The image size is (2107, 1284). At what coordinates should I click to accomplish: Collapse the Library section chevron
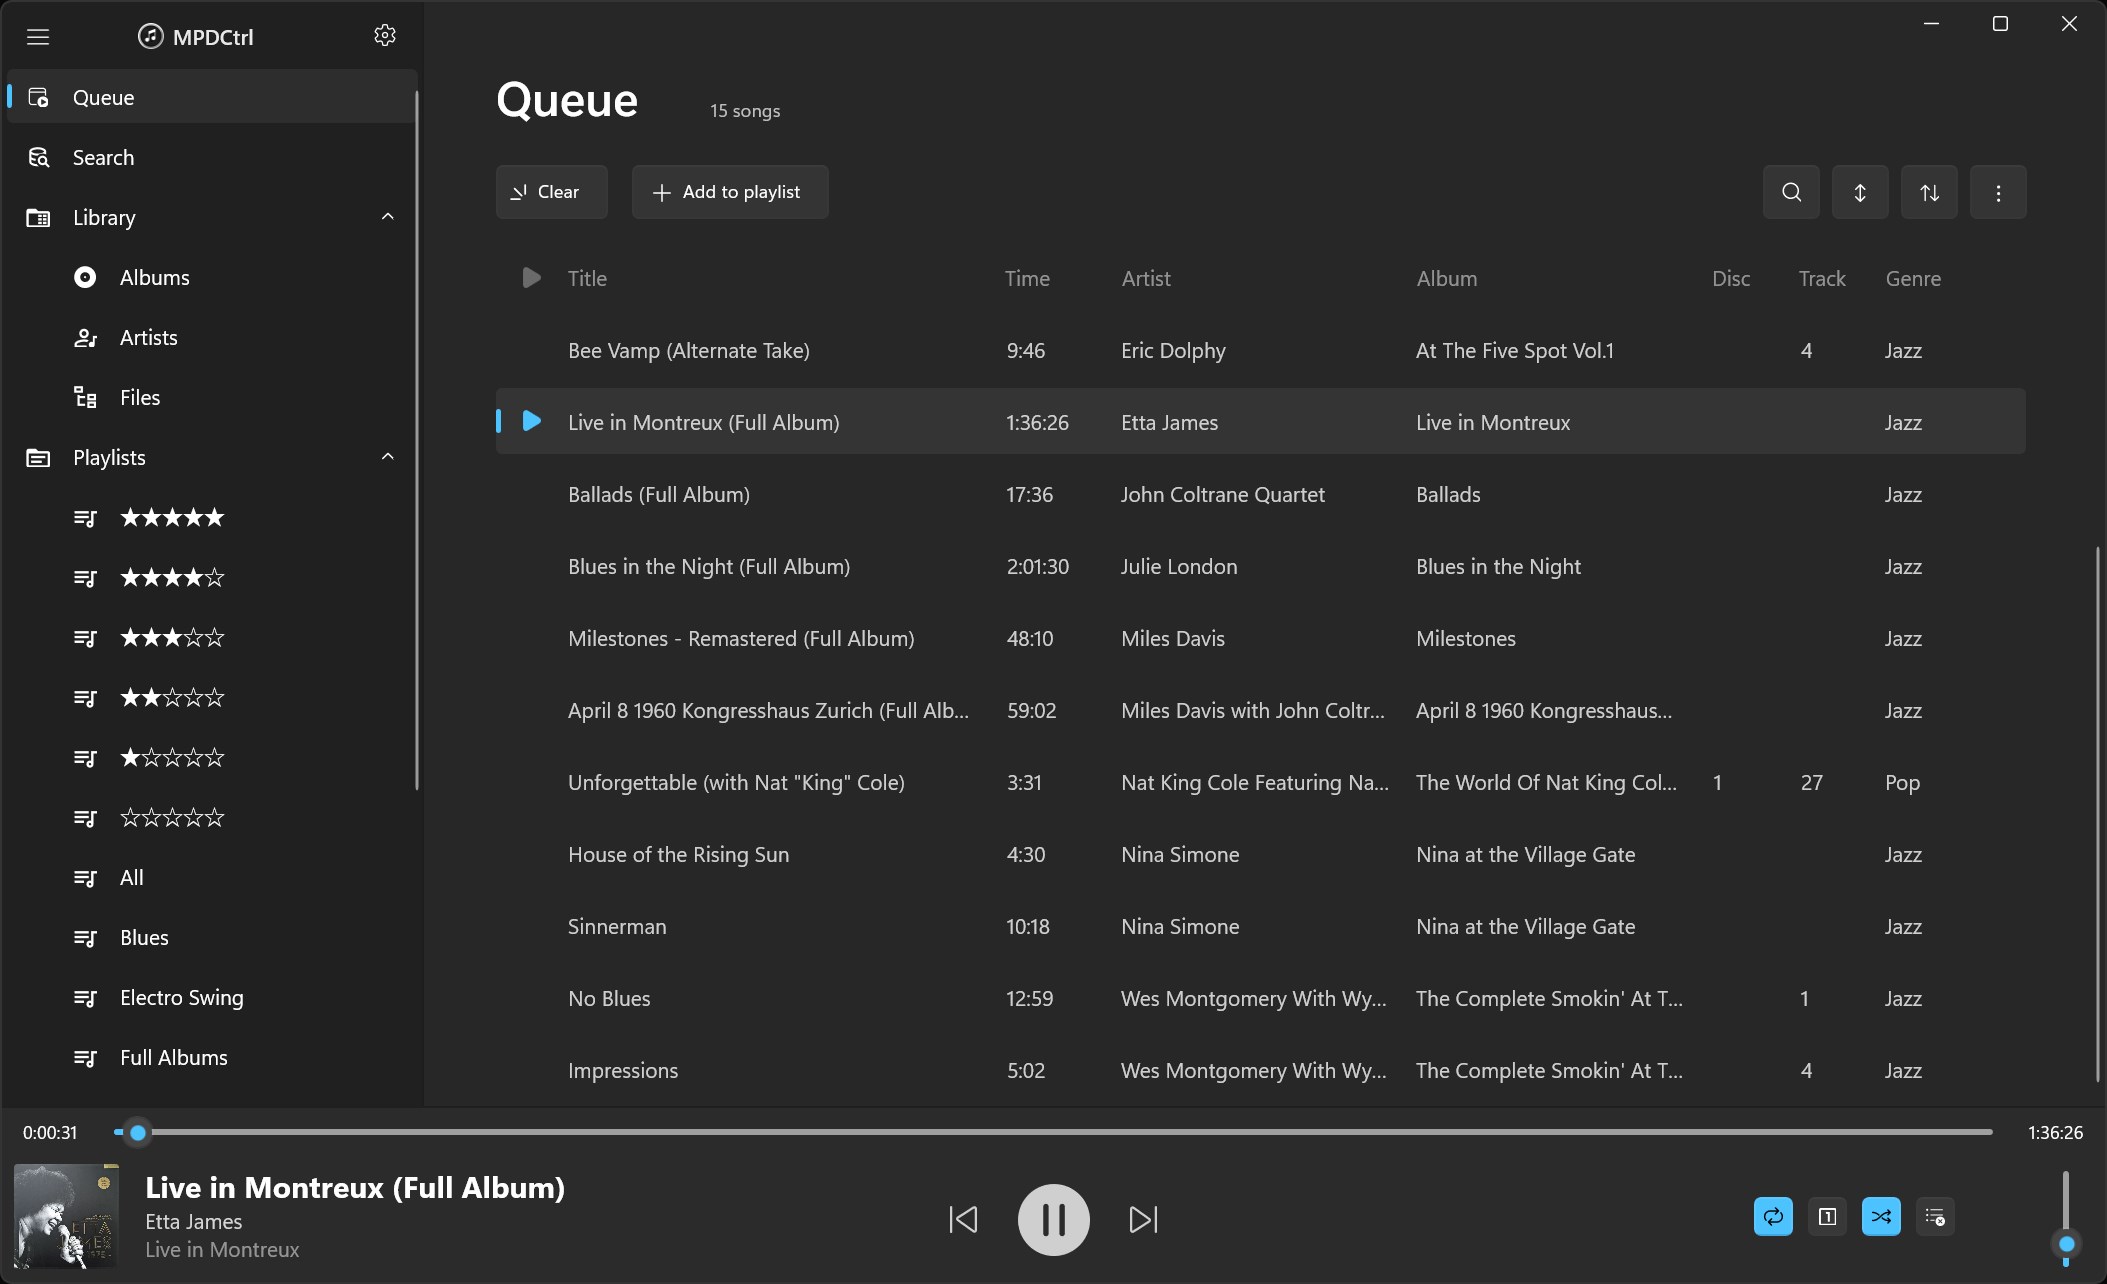point(388,217)
